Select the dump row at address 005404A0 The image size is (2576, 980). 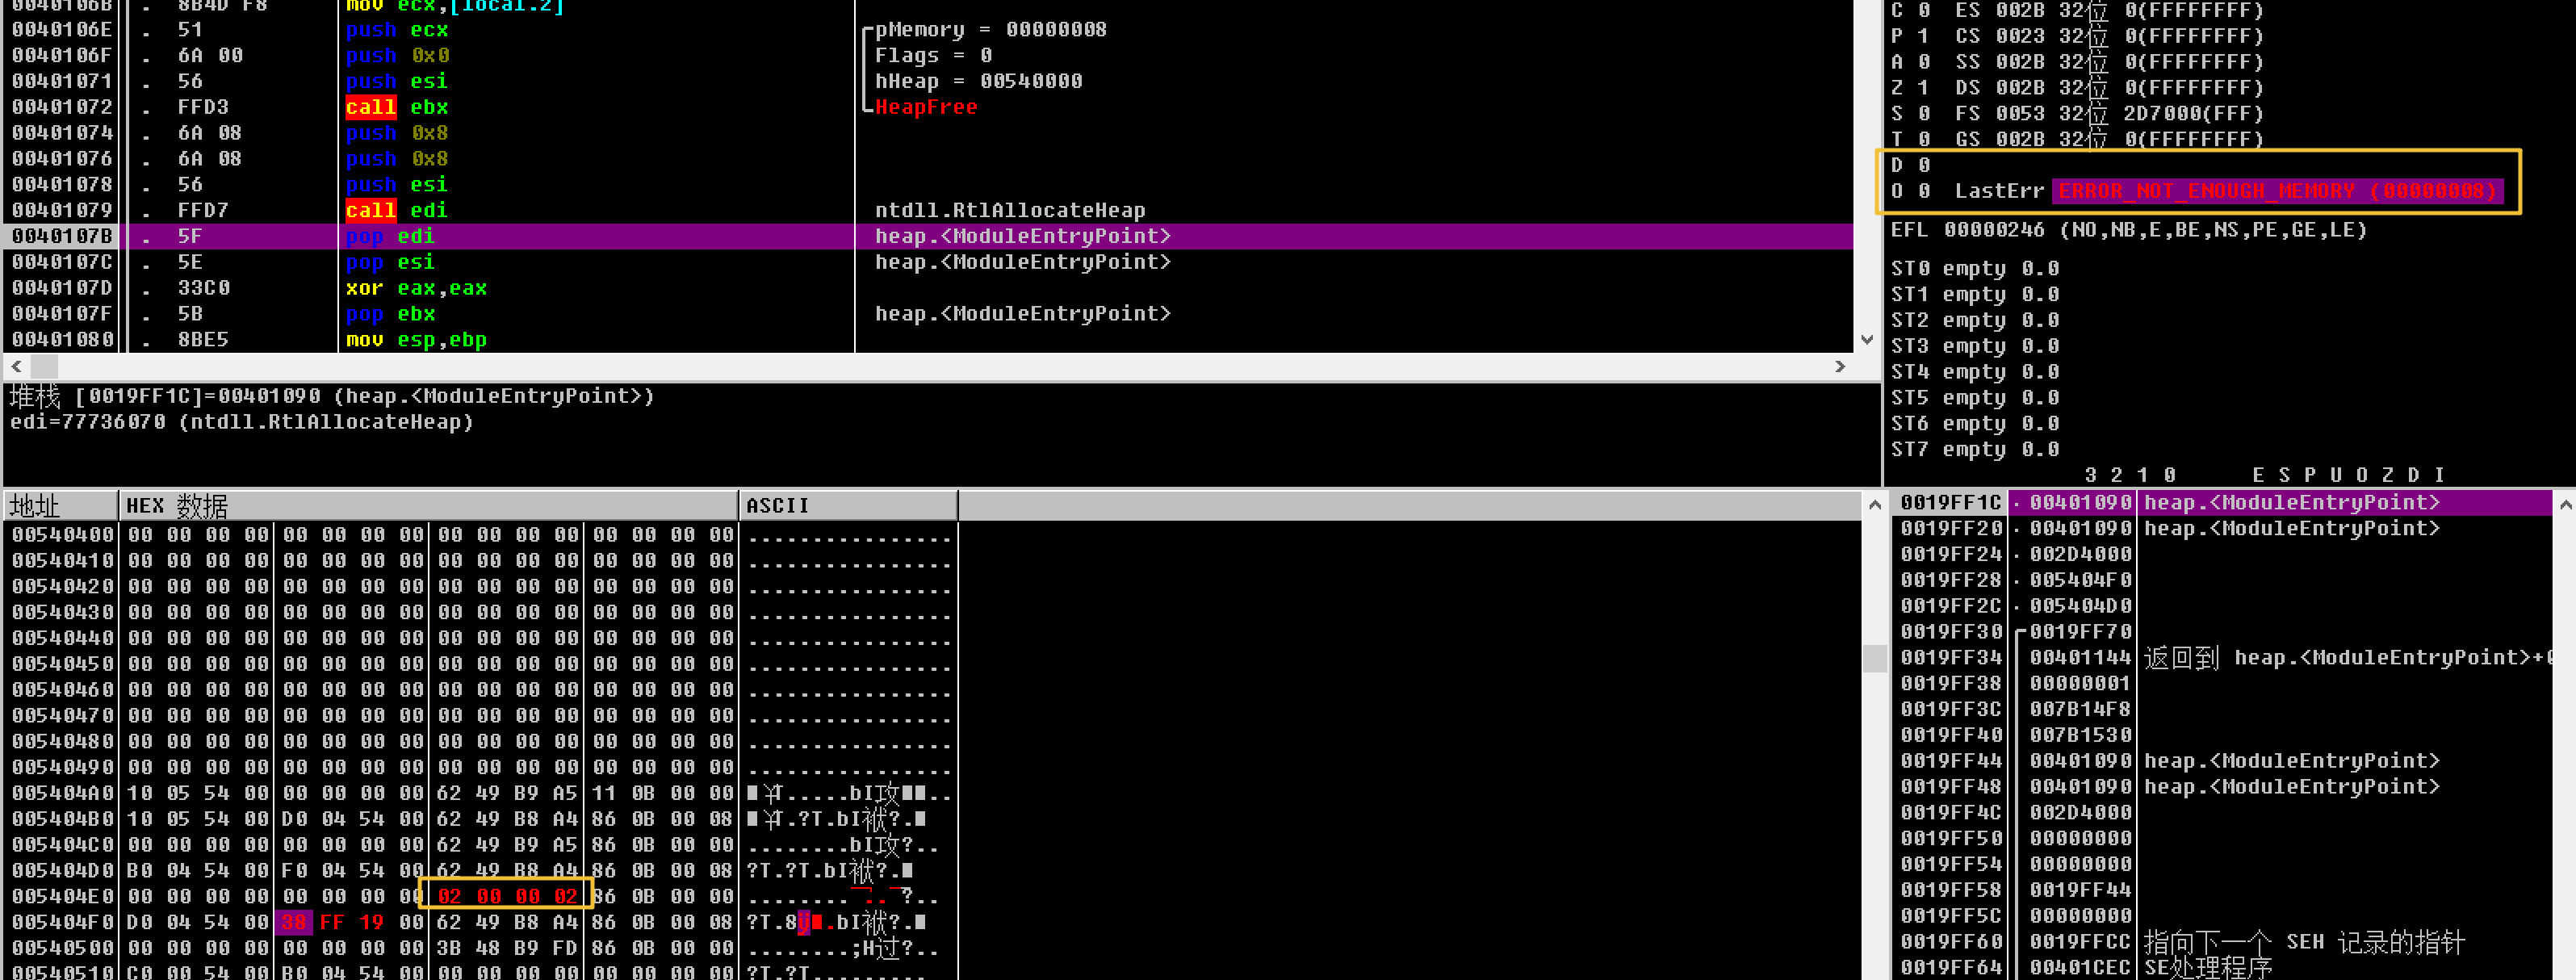coord(480,793)
